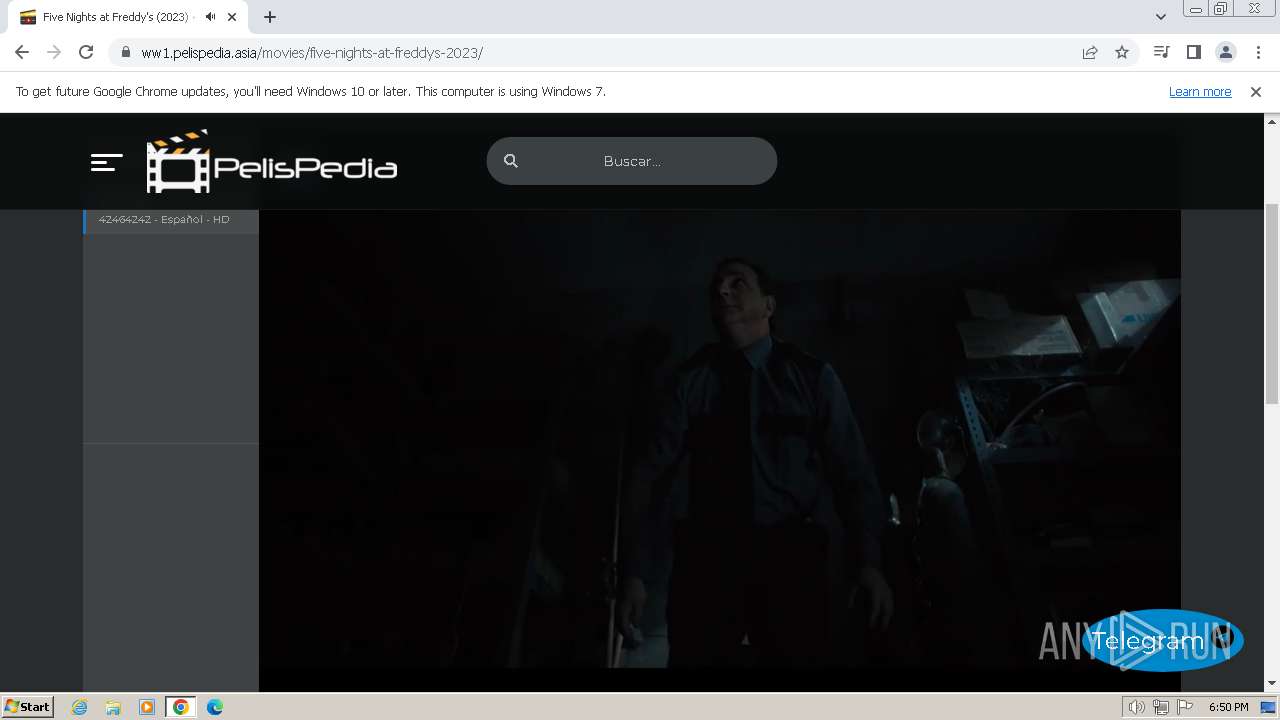
Task: Open File Explorer from taskbar
Action: click(x=113, y=707)
